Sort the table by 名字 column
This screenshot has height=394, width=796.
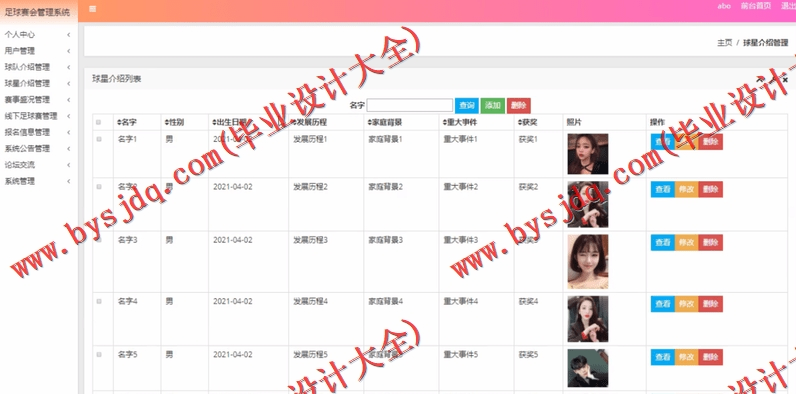pos(126,122)
